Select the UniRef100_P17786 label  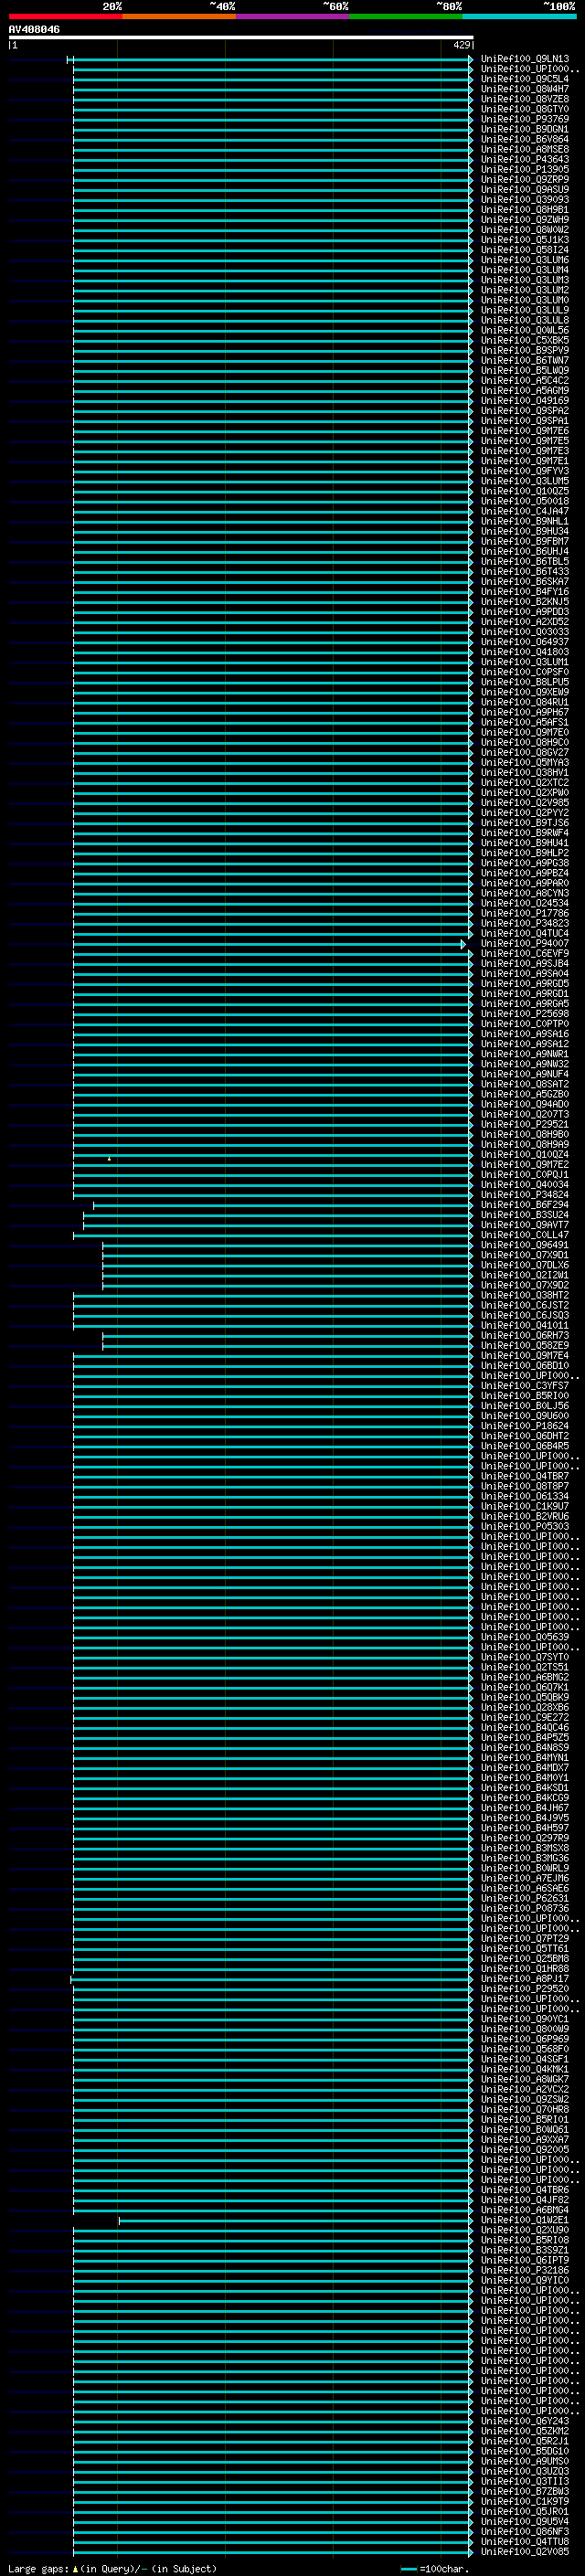point(525,913)
